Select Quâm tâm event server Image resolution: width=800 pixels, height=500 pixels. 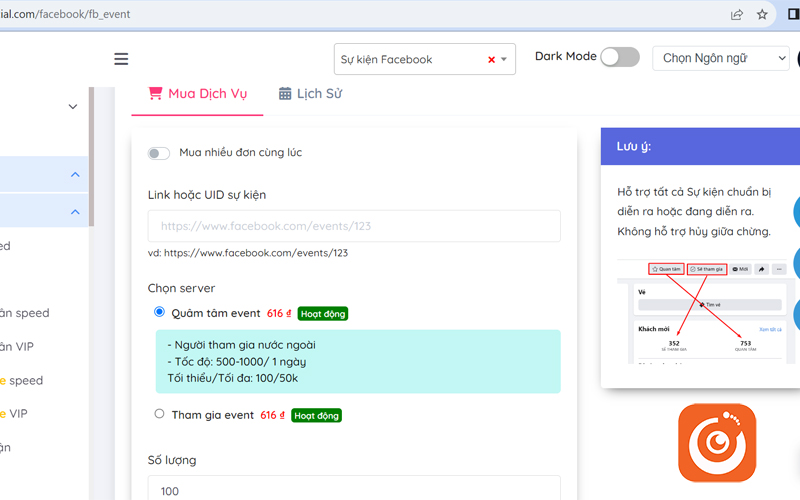pos(159,312)
